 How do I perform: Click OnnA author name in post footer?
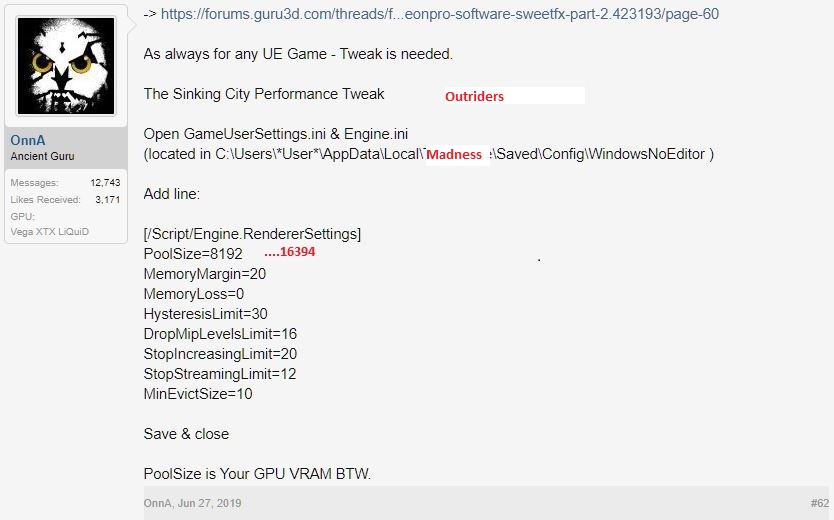(x=157, y=503)
